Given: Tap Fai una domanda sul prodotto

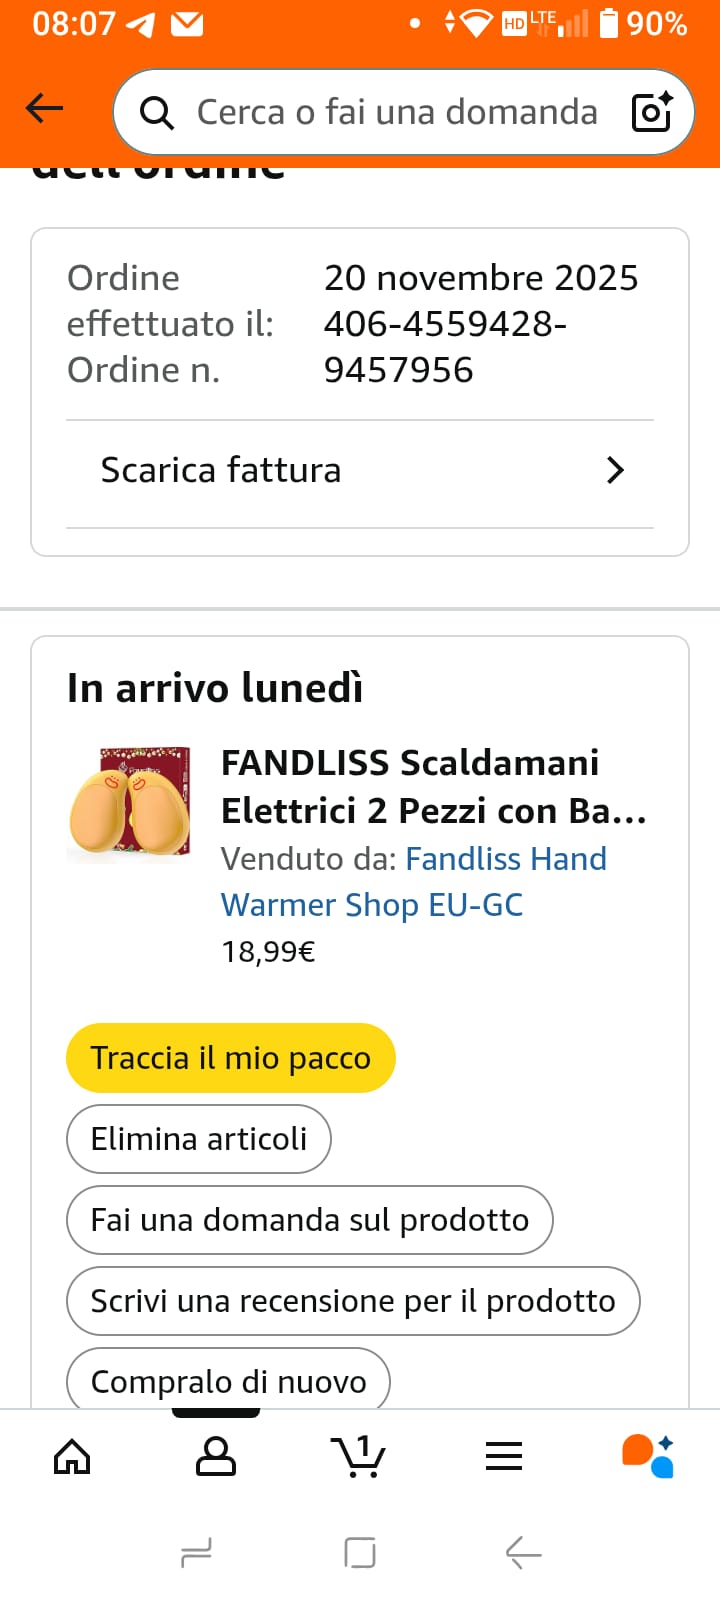Looking at the screenshot, I should click(309, 1220).
